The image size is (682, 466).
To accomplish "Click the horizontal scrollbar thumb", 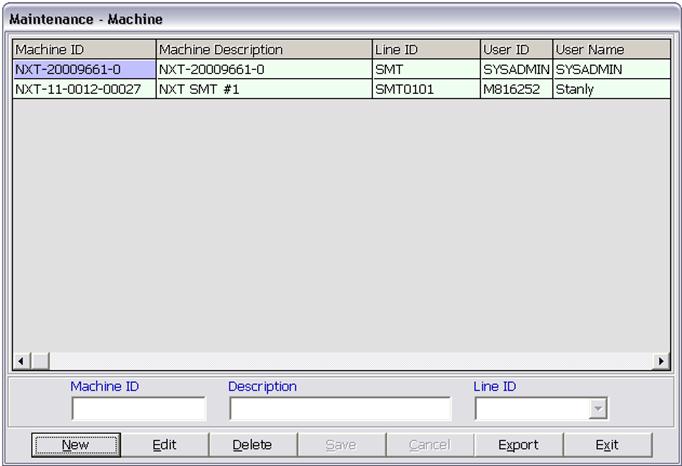I will click(40, 361).
